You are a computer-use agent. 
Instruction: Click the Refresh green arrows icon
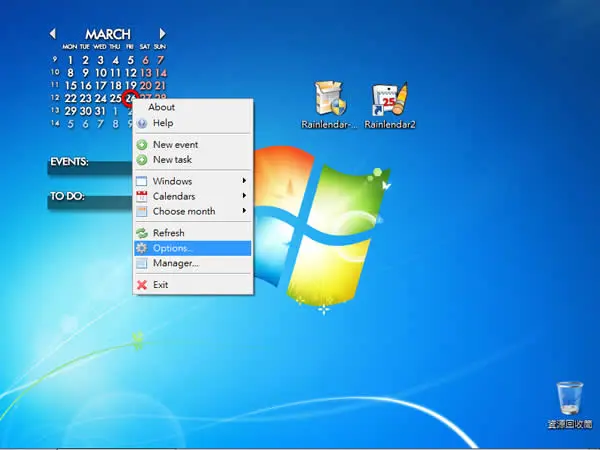tap(142, 233)
